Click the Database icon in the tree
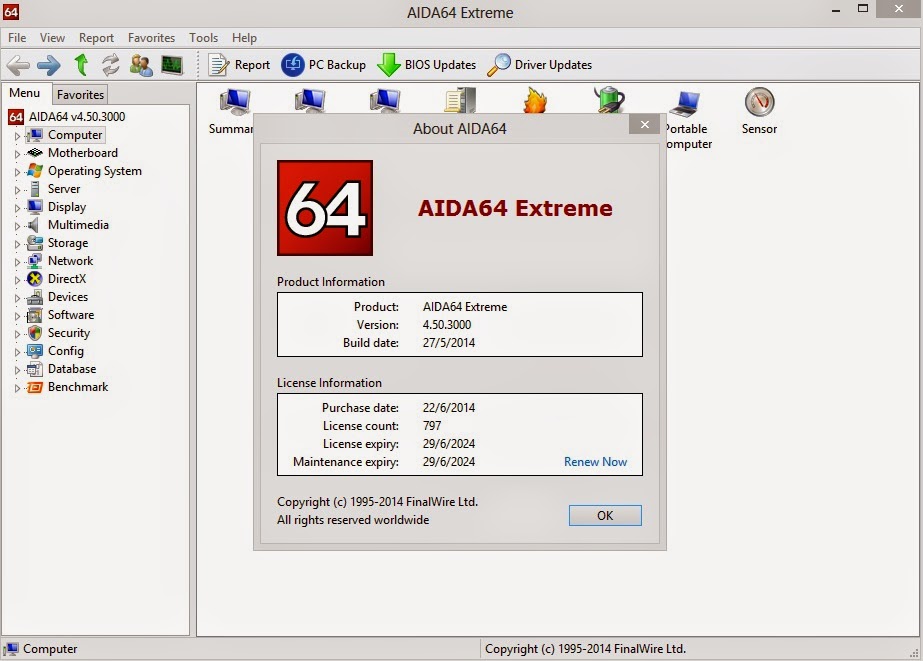This screenshot has height=661, width=923. (35, 369)
